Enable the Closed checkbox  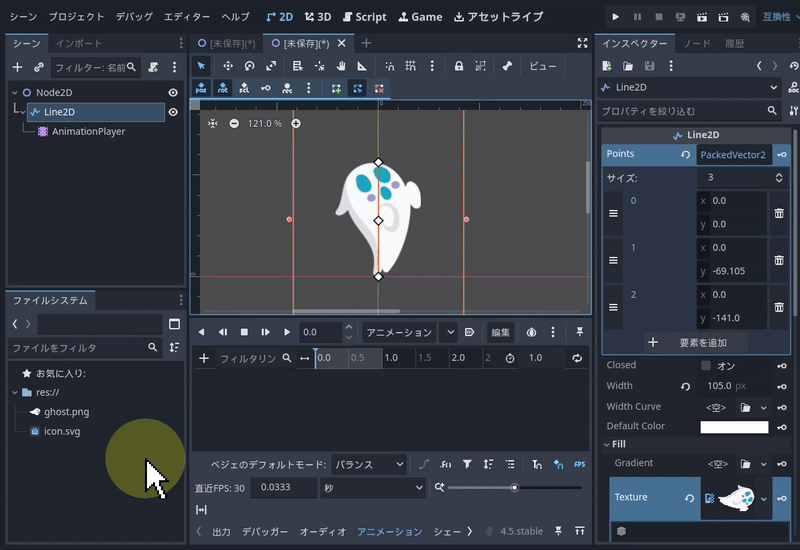(706, 366)
